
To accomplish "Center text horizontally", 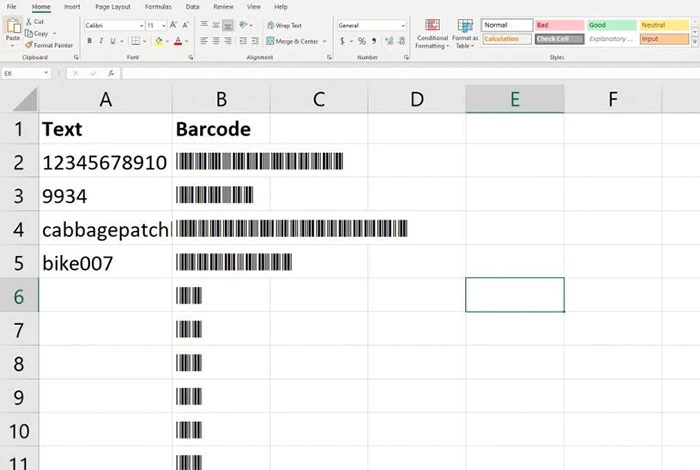I will (x=216, y=41).
